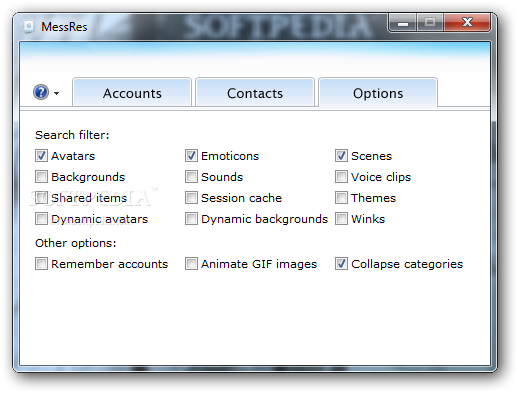Switch to the Accounts tab
Viewport: 518px width, 393px height.
tap(132, 93)
